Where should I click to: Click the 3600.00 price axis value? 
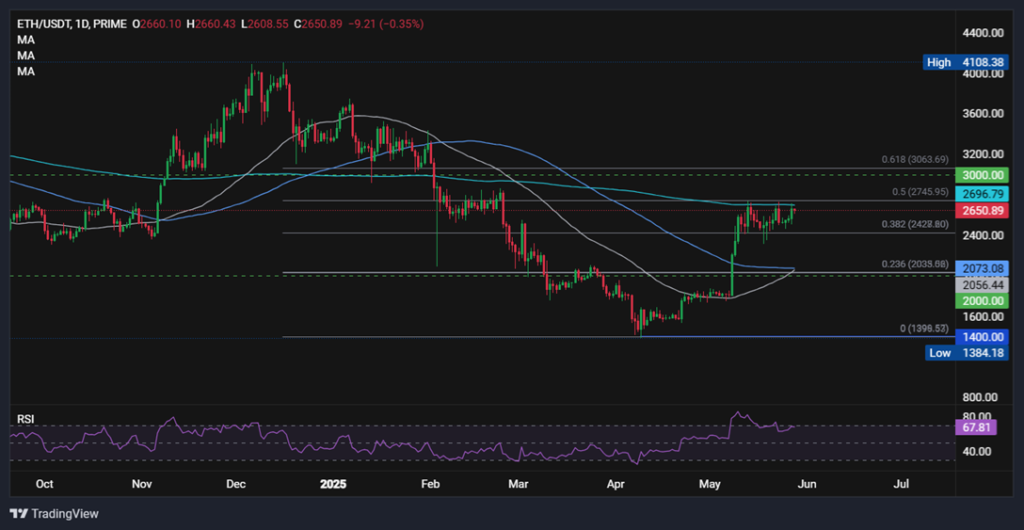[983, 114]
